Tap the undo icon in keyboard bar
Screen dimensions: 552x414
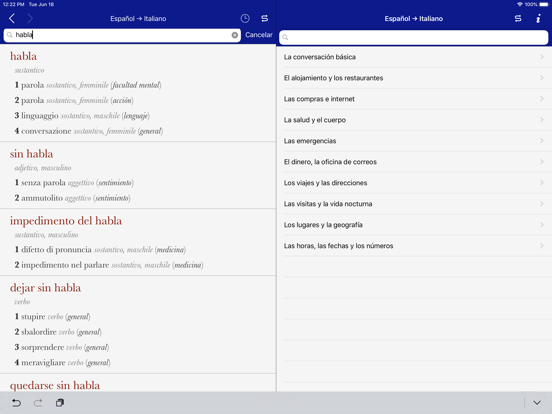[16, 402]
